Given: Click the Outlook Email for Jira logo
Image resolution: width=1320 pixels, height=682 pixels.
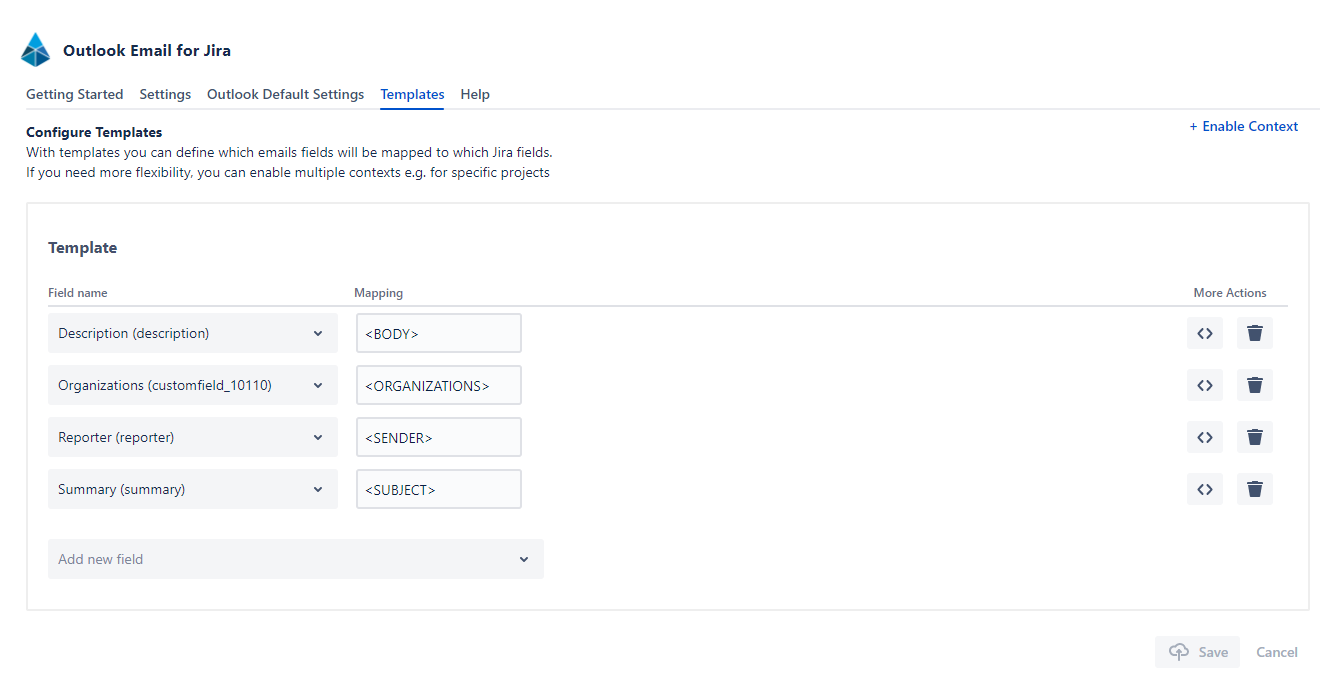Looking at the screenshot, I should coord(36,50).
